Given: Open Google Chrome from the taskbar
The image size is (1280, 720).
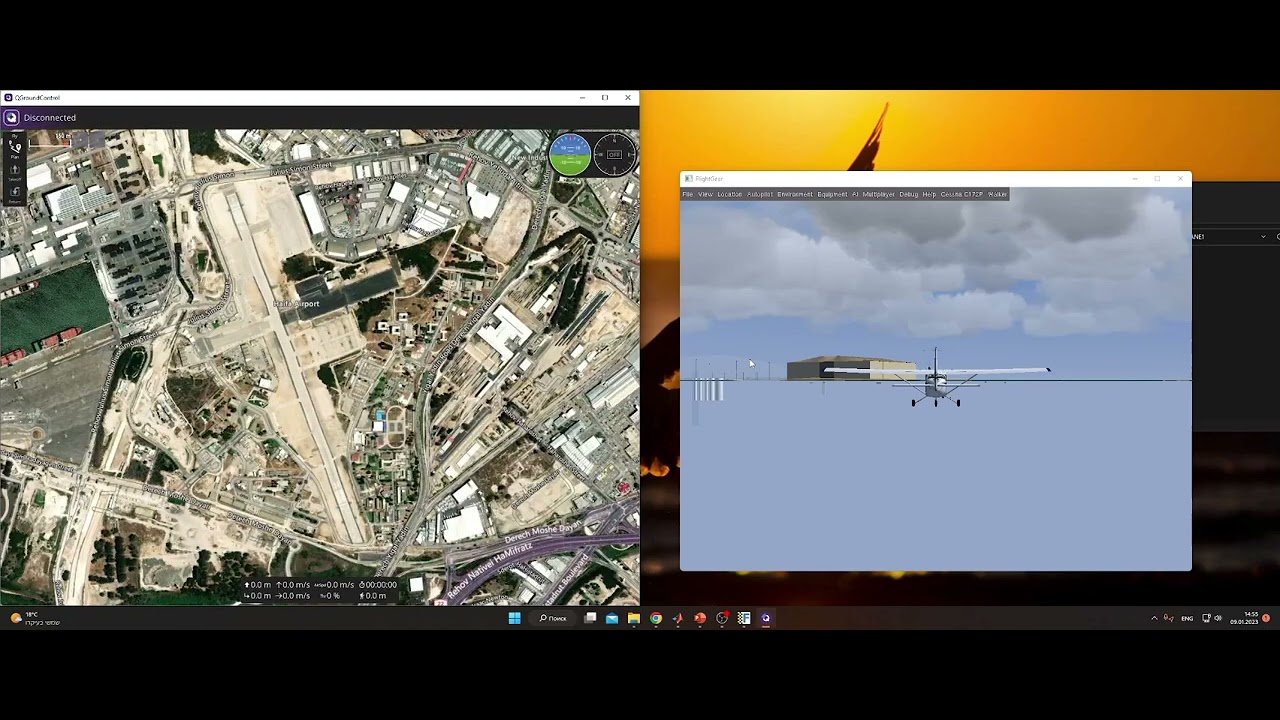Looking at the screenshot, I should tap(655, 618).
